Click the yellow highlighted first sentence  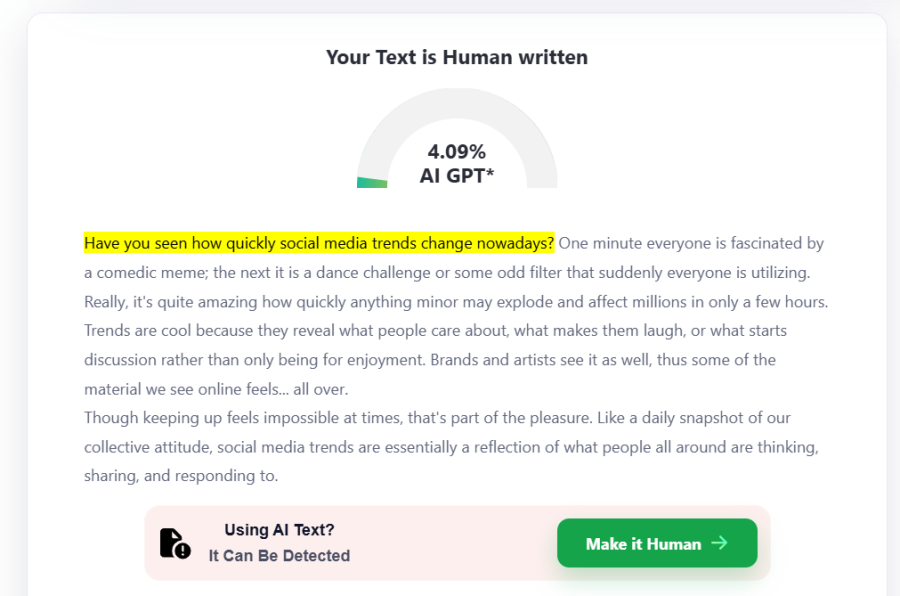318,243
